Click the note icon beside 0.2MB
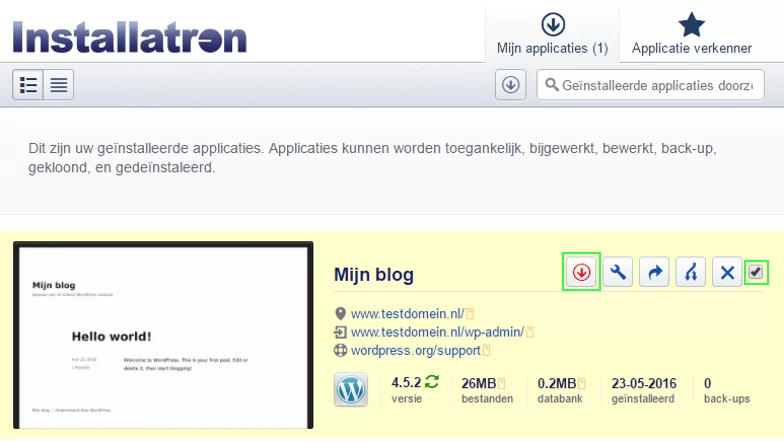The height and width of the screenshot is (442, 784). point(582,384)
